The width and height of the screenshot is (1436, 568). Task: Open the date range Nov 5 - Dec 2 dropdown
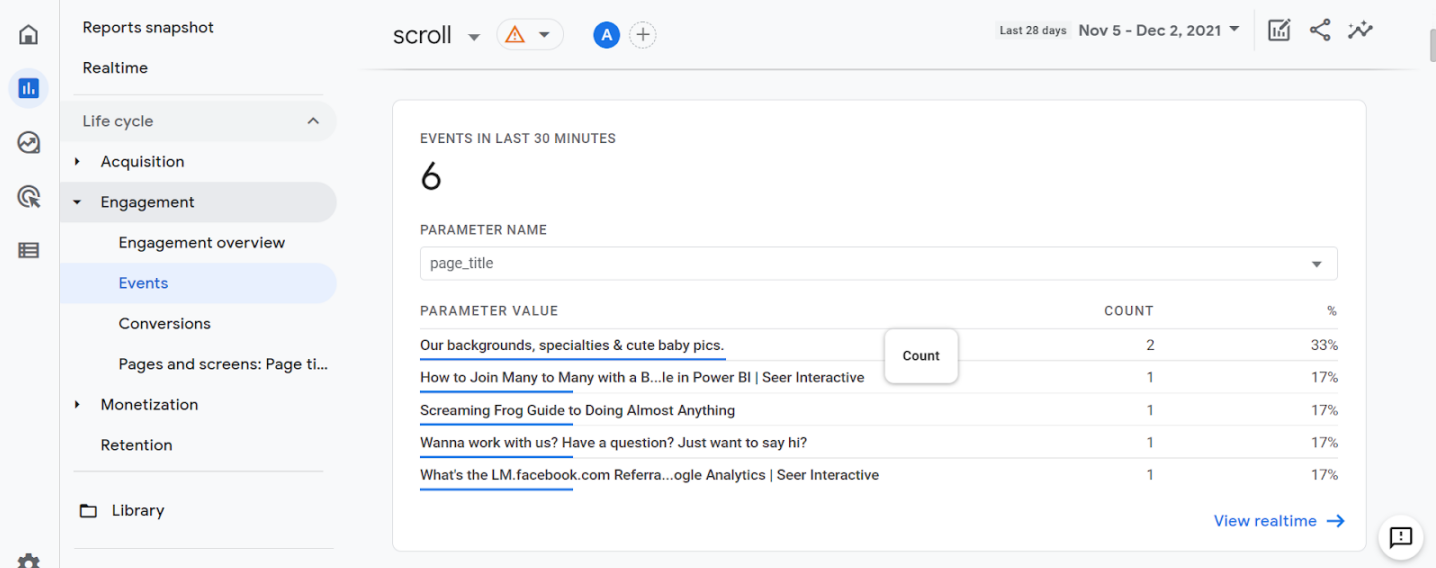(x=1159, y=30)
